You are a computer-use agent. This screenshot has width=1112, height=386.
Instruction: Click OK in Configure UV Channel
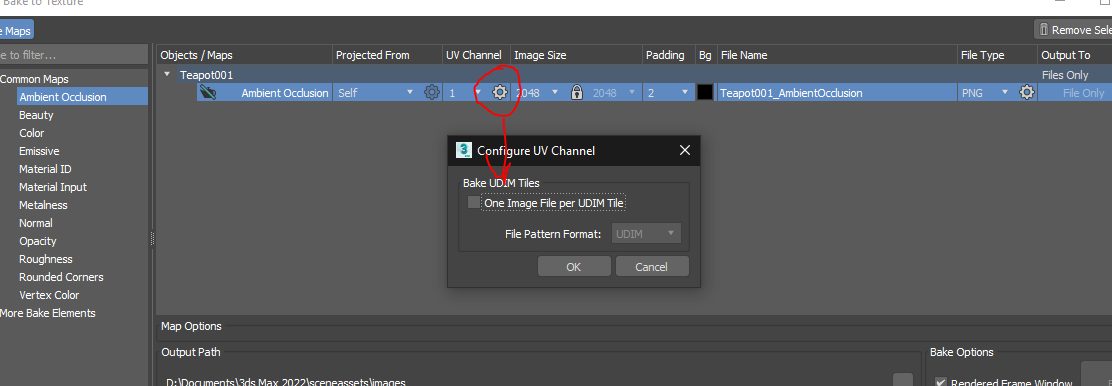[574, 267]
